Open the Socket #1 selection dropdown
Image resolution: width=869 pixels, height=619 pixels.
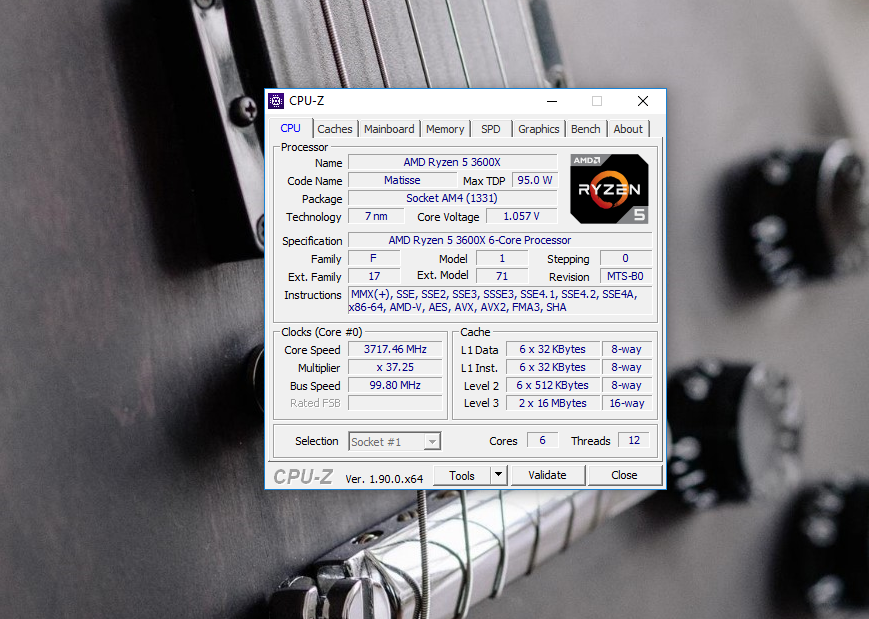(395, 442)
